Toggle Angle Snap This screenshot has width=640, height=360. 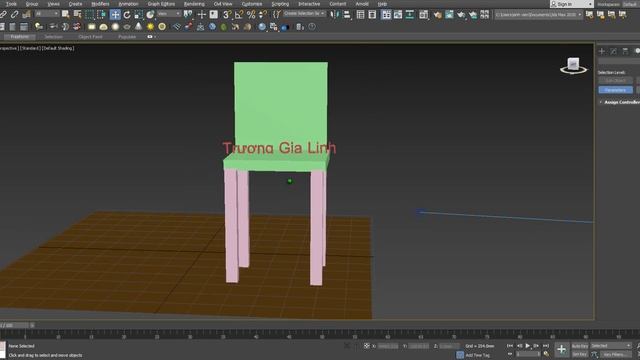(239, 15)
